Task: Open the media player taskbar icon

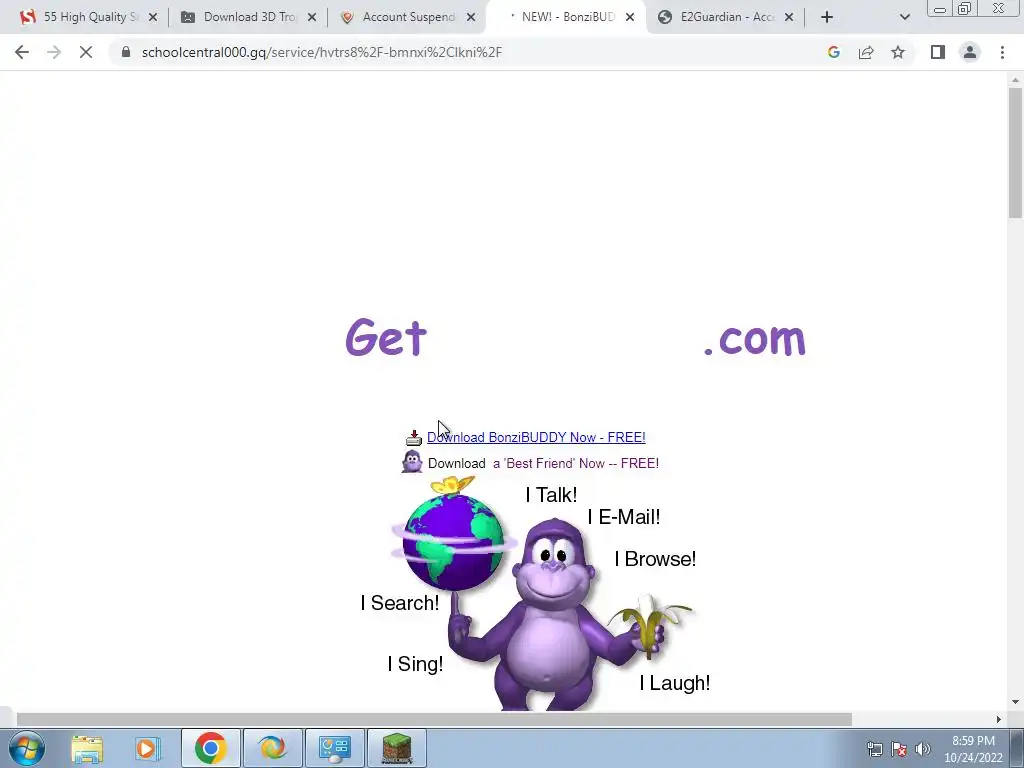Action: [x=148, y=748]
